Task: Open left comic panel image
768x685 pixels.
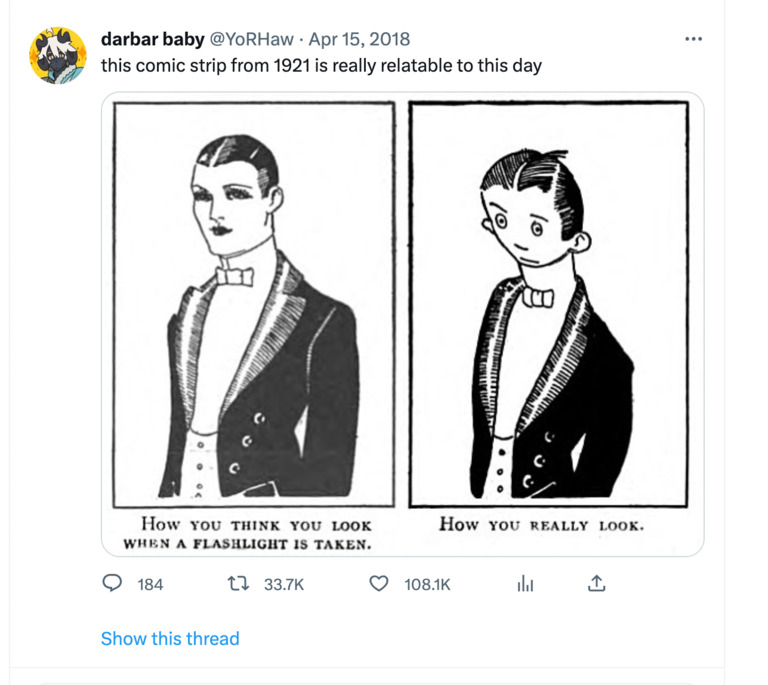Action: point(254,305)
